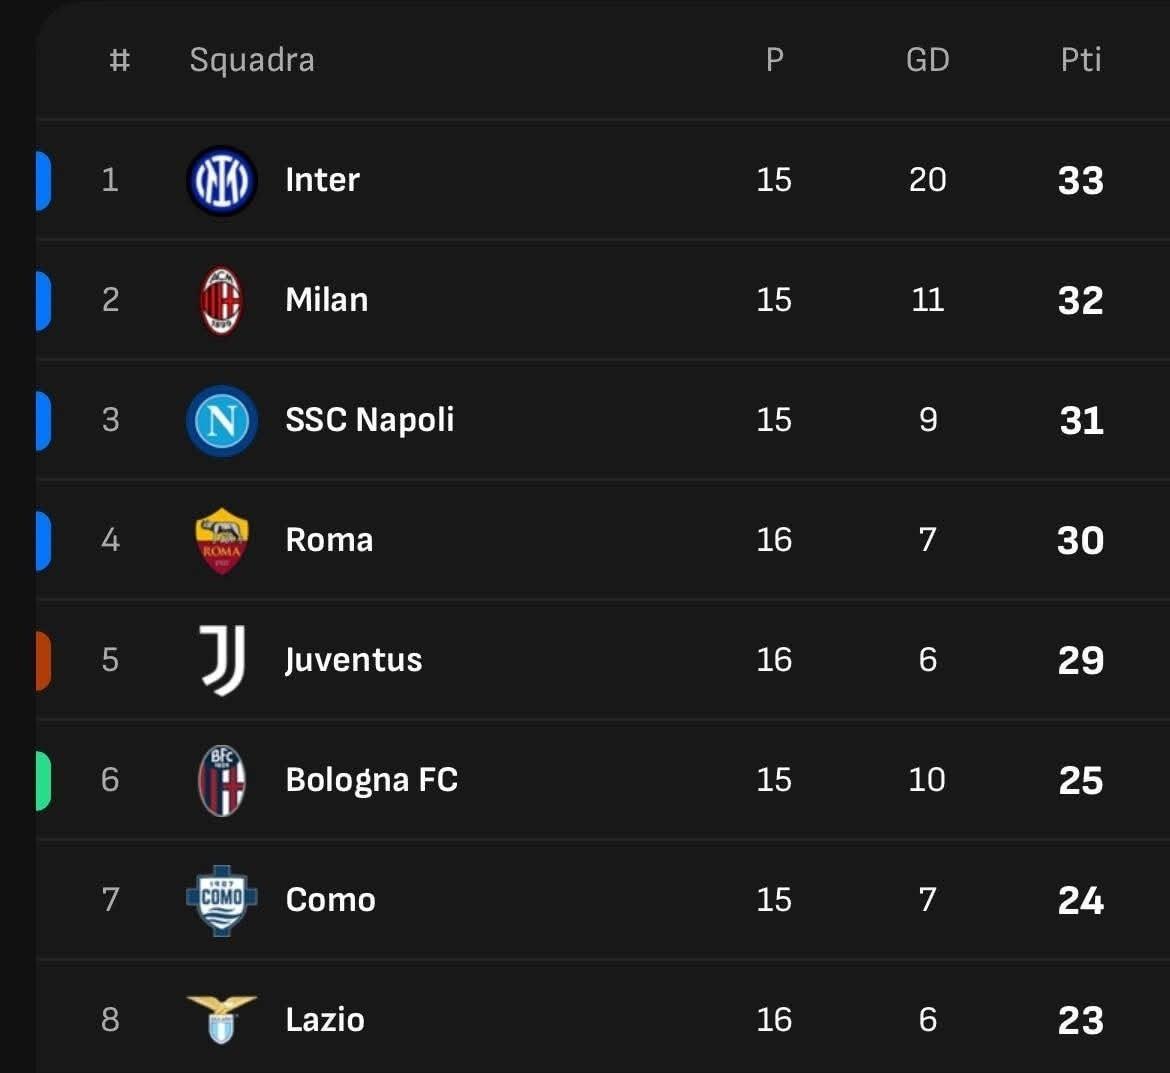The height and width of the screenshot is (1073, 1170).
Task: Tap the Como club badge
Action: coord(222,900)
